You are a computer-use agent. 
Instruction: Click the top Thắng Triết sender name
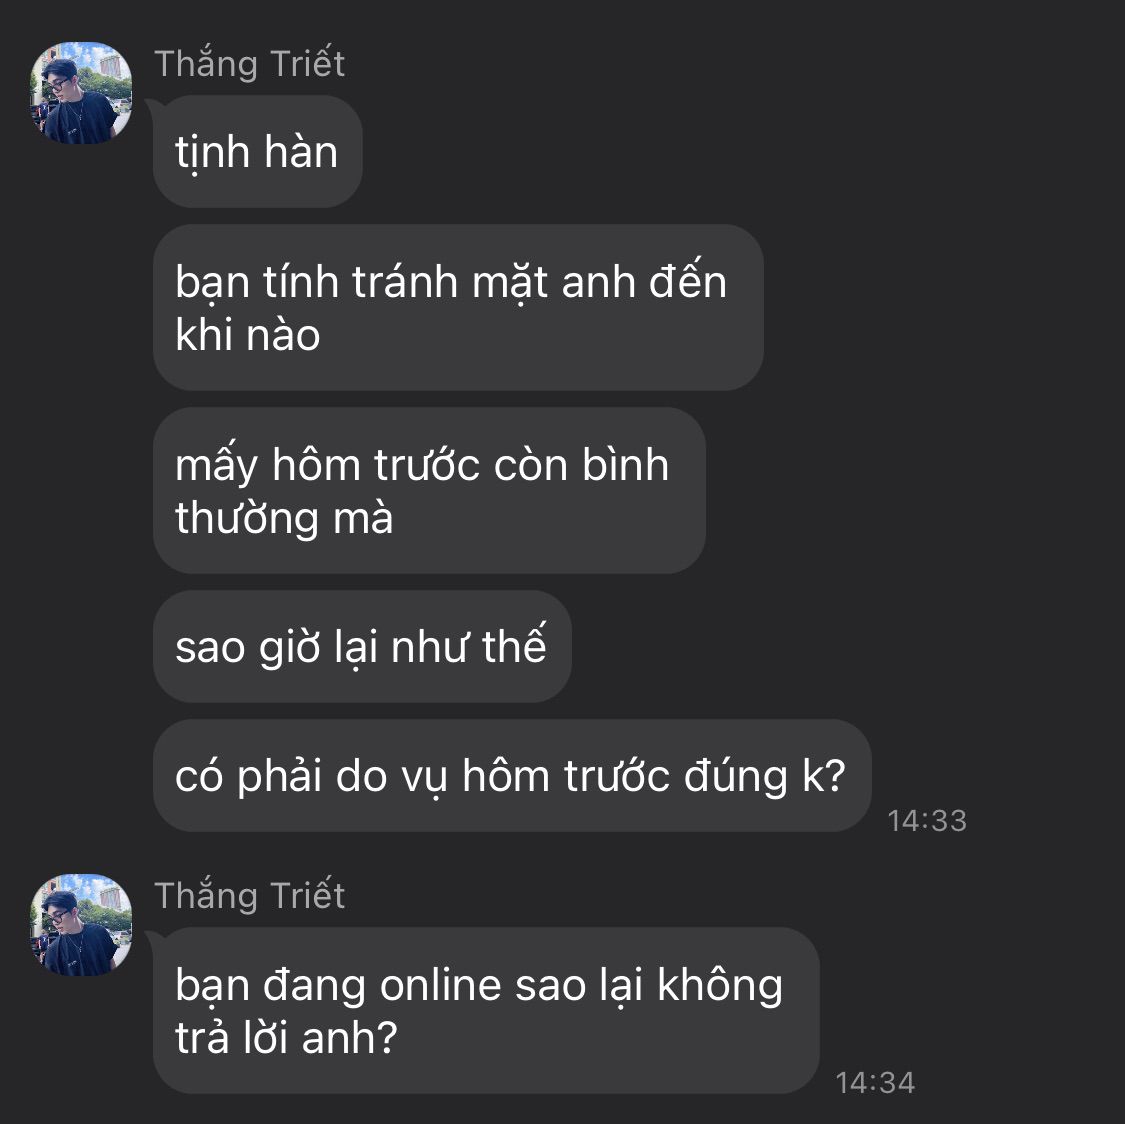click(250, 64)
